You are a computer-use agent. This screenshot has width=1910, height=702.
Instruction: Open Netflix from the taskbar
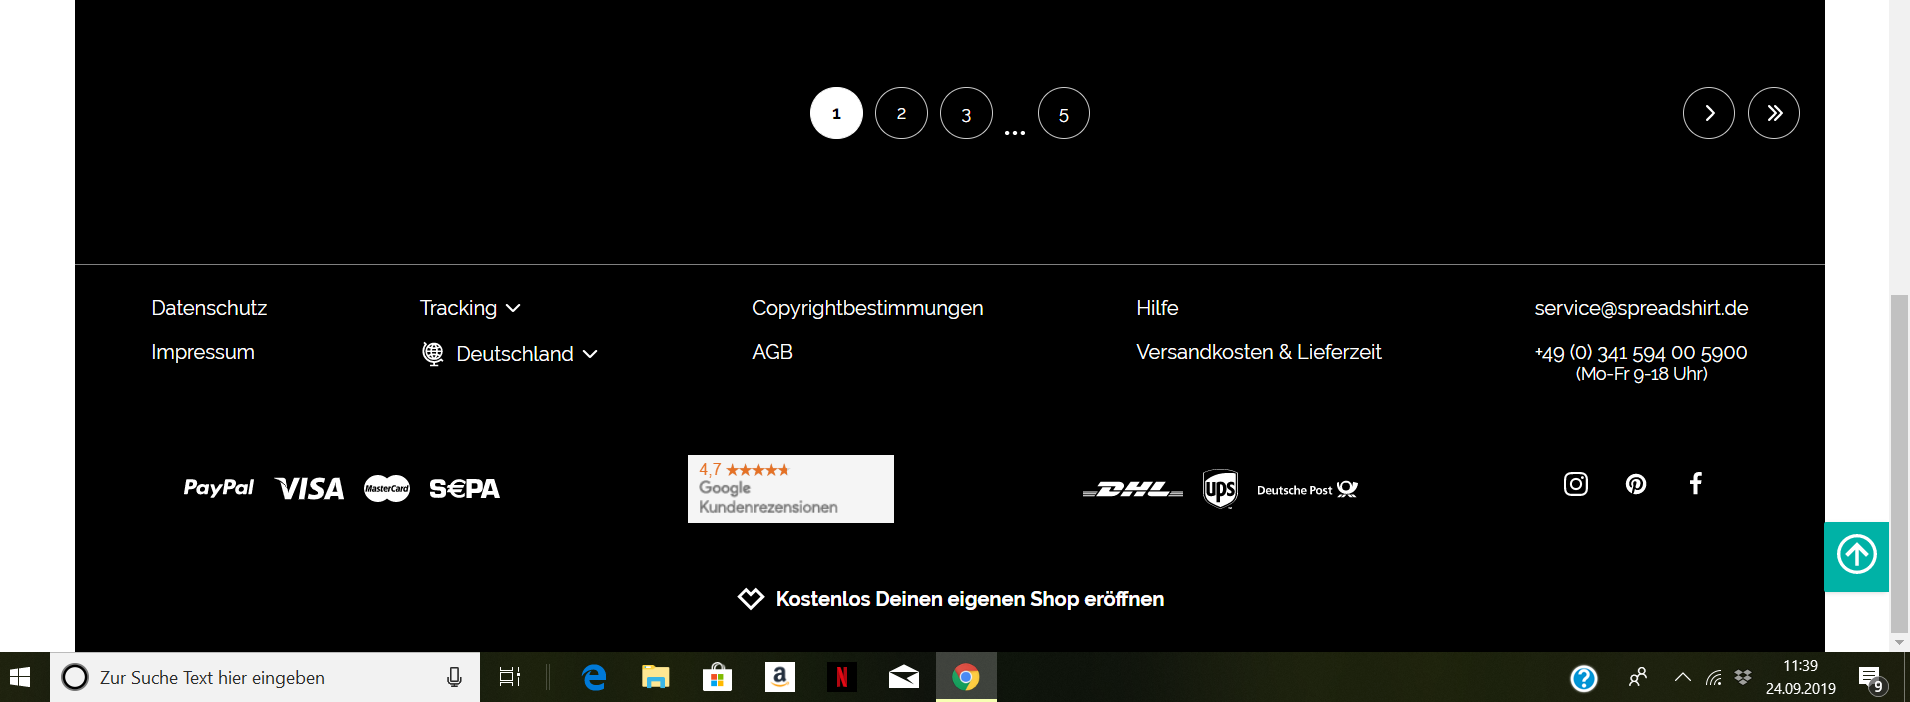(x=841, y=677)
